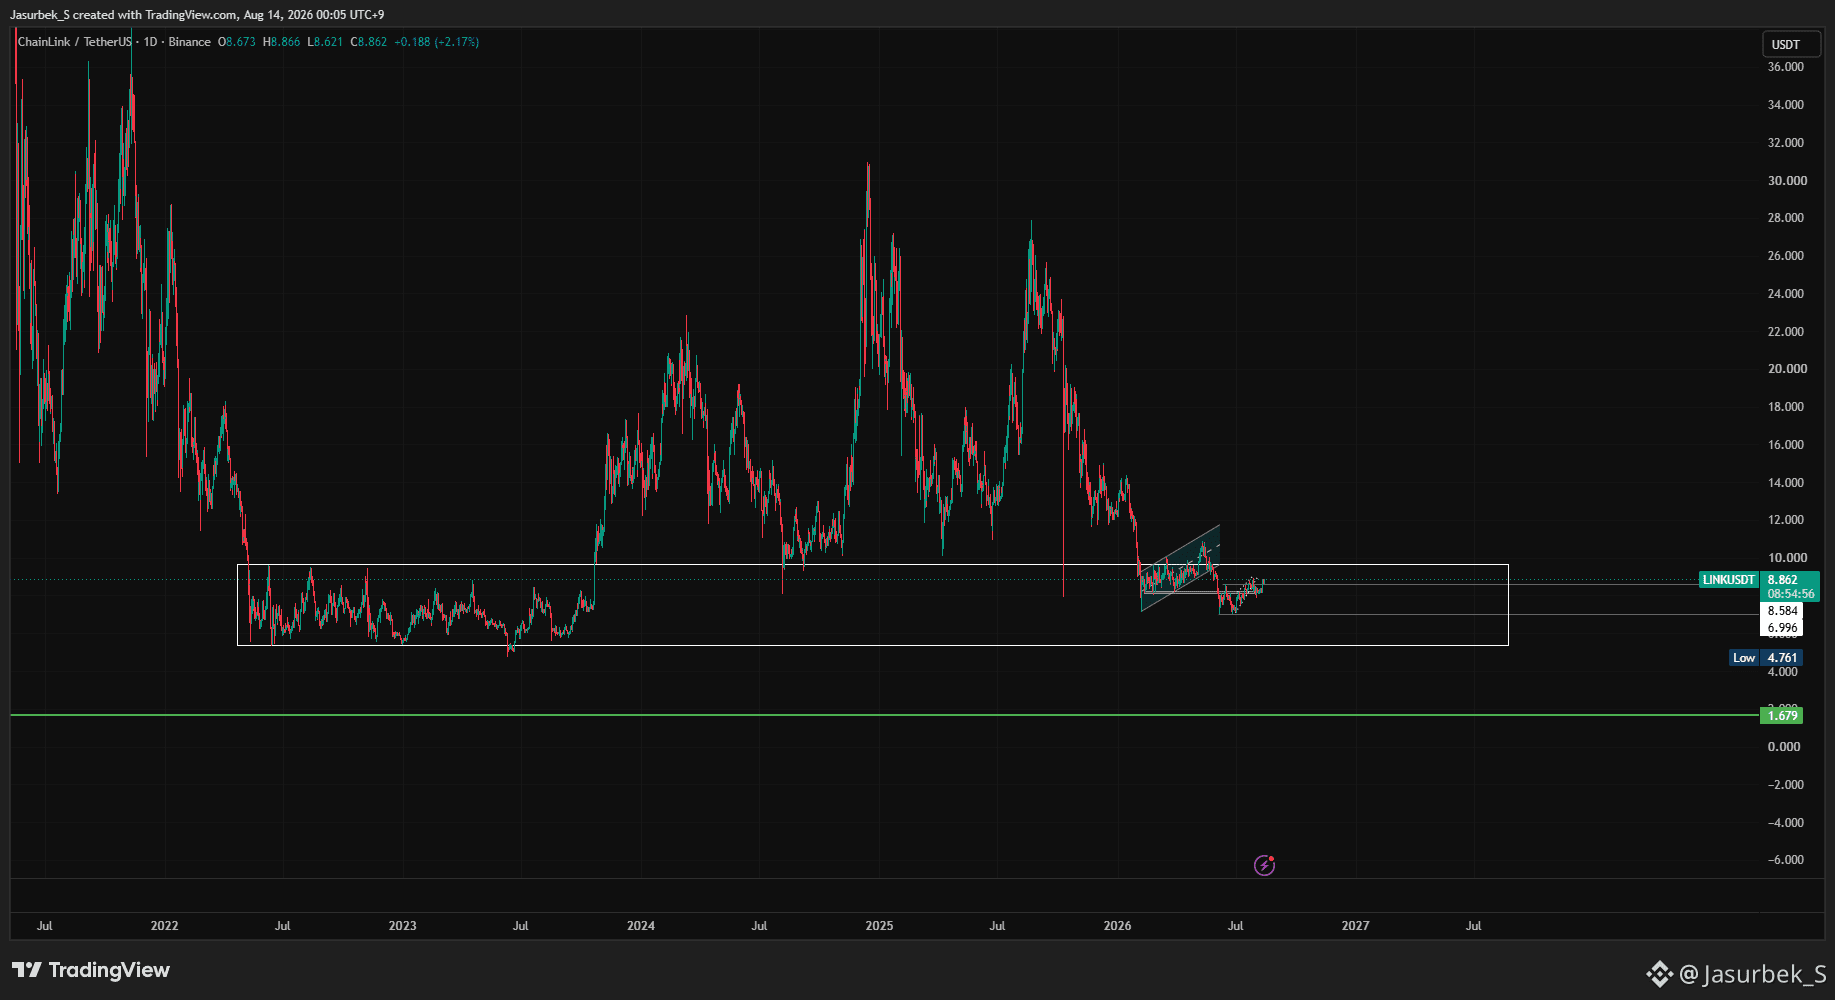Click the high value H8.866
The width and height of the screenshot is (1835, 1000).
[281, 42]
